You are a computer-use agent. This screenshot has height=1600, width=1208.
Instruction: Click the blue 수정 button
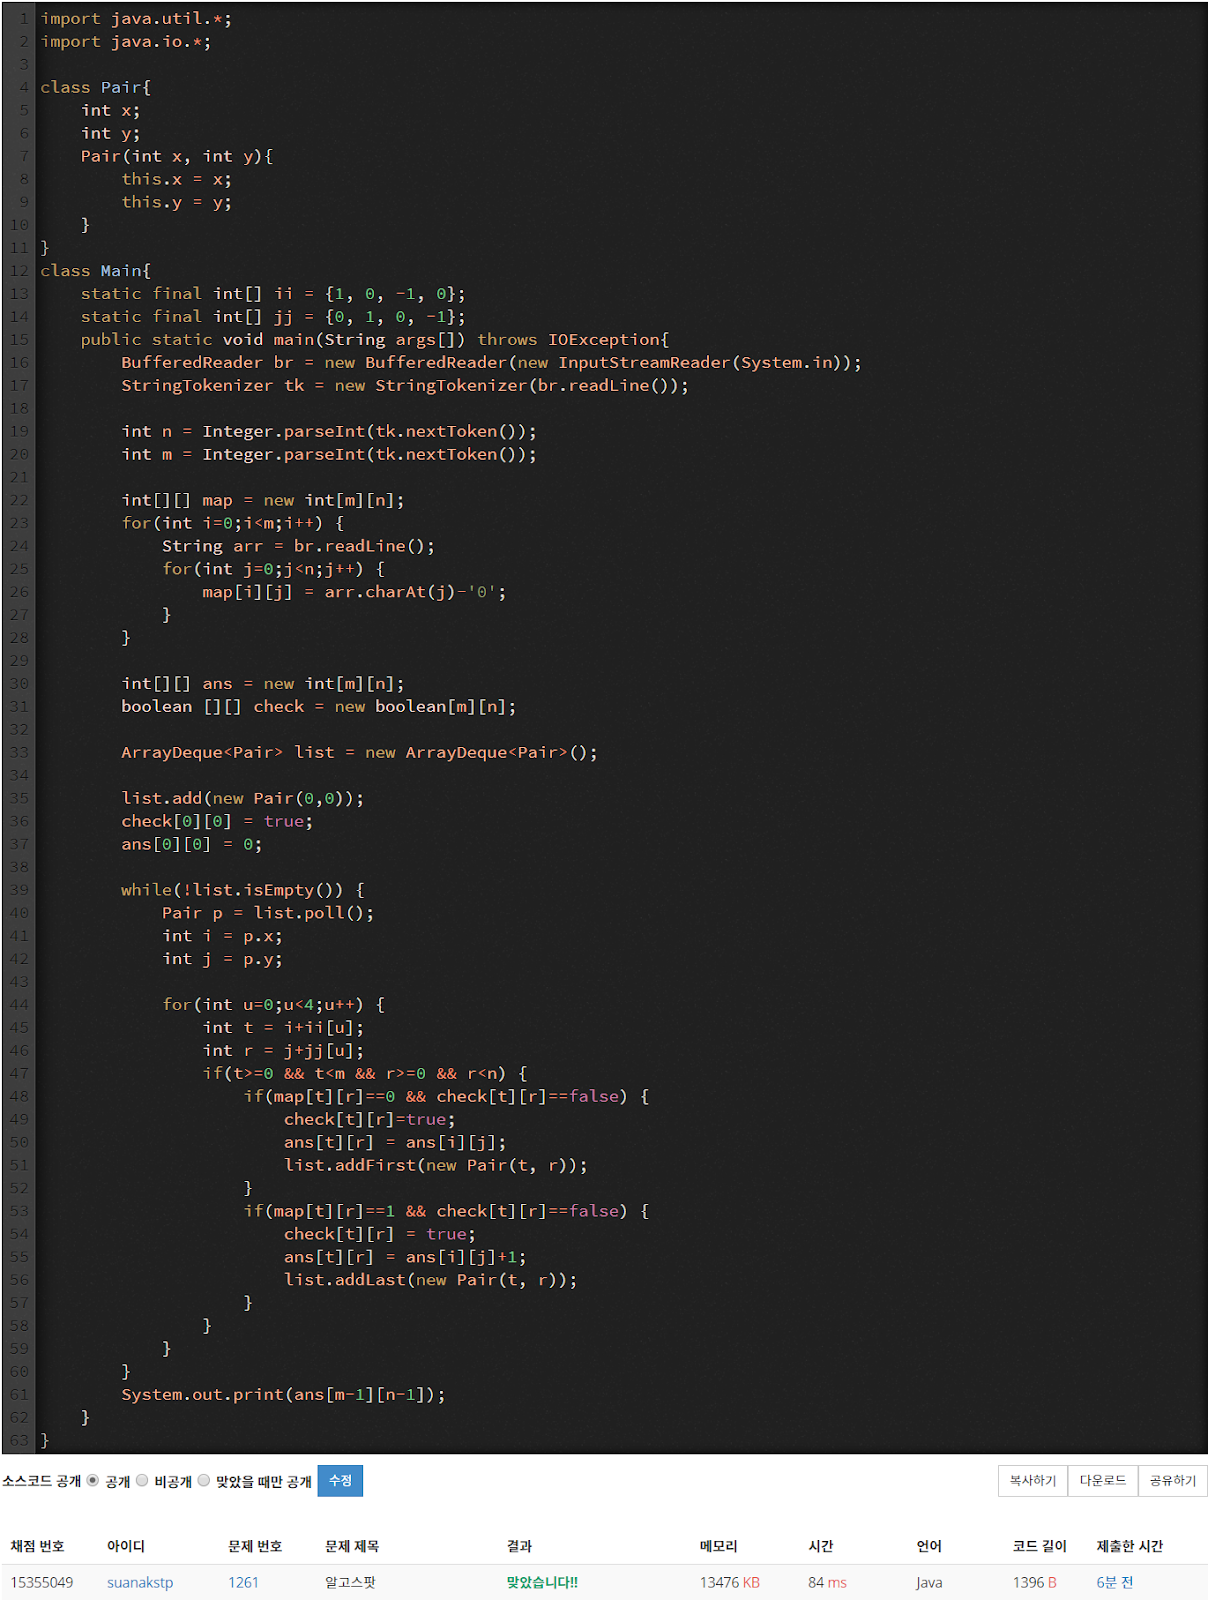tap(340, 1480)
